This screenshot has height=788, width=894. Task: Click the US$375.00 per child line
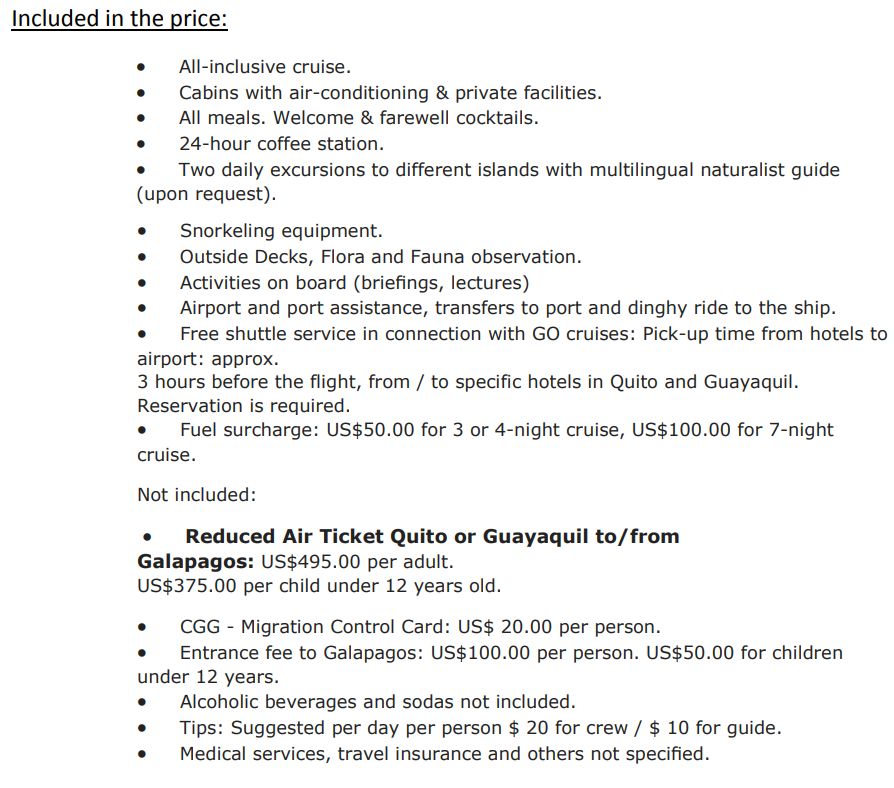point(319,586)
